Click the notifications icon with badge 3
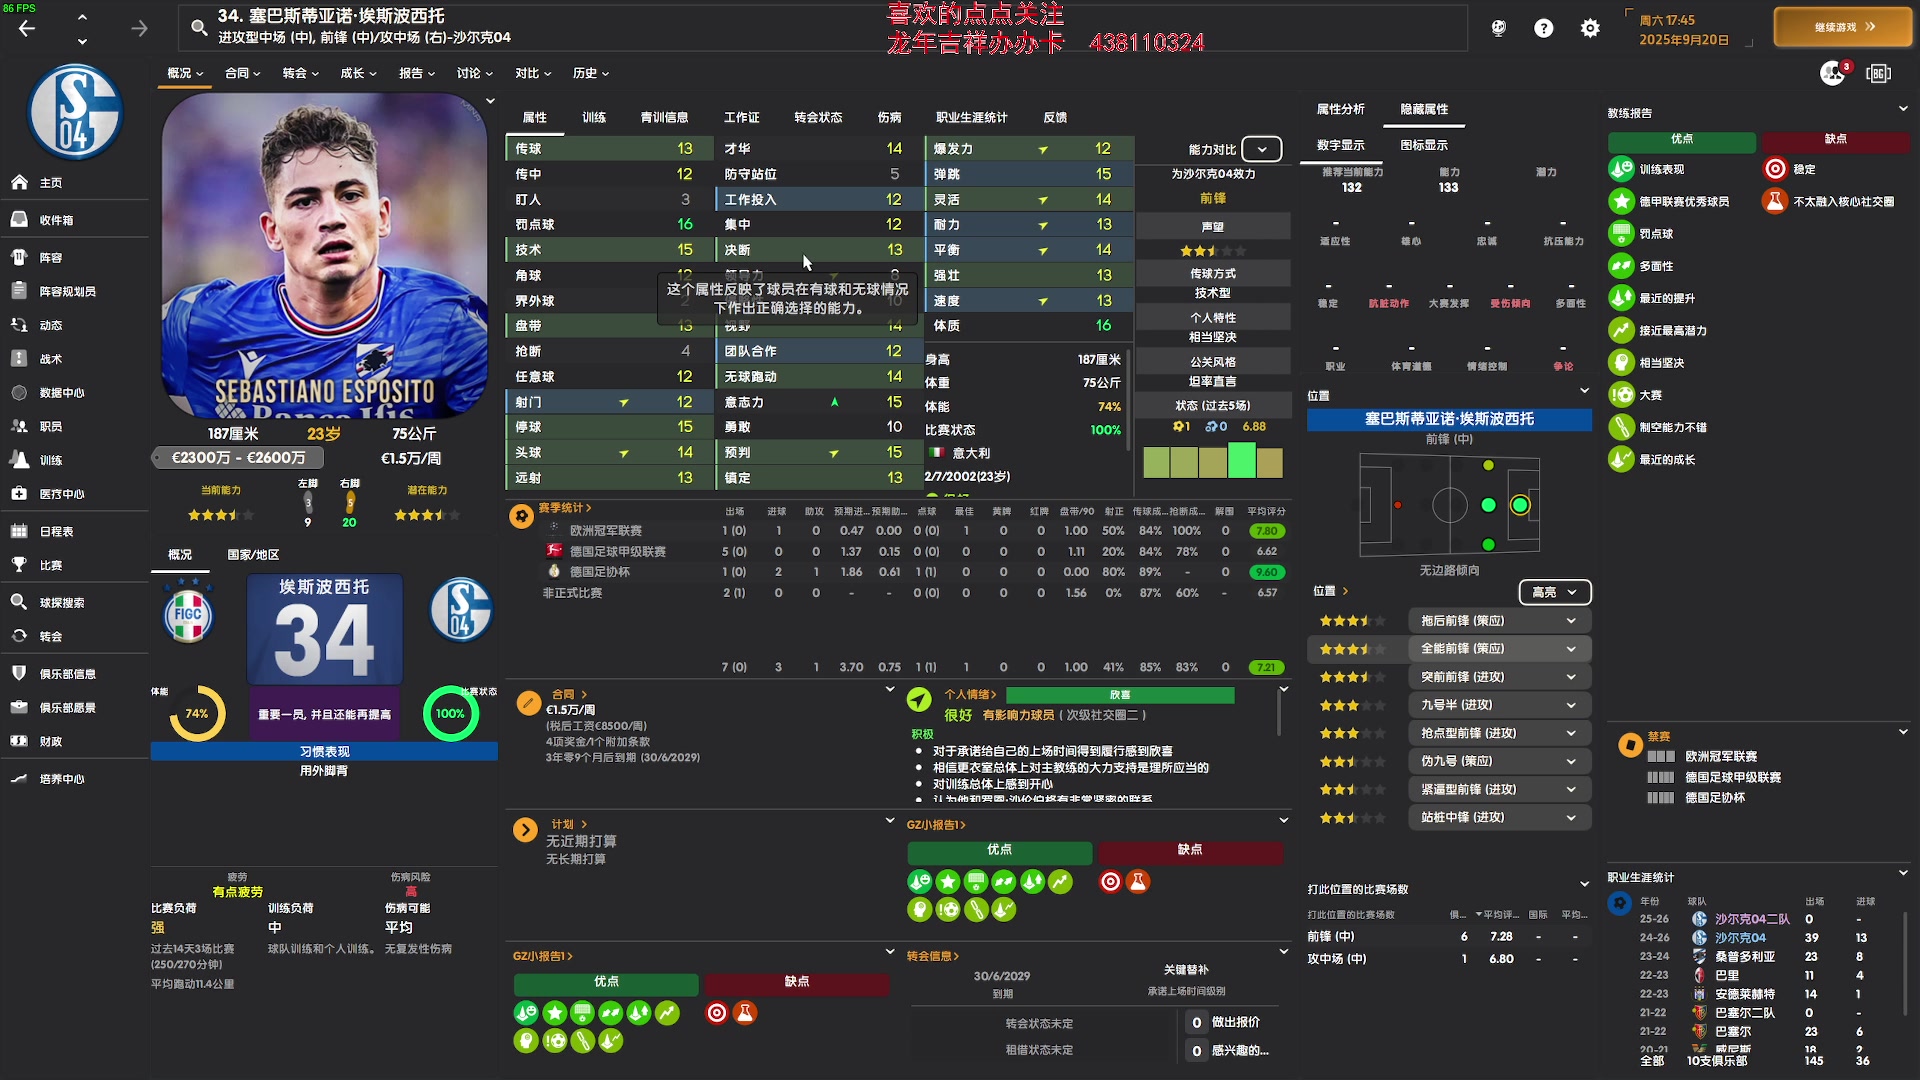1920x1080 pixels. pyautogui.click(x=1833, y=73)
